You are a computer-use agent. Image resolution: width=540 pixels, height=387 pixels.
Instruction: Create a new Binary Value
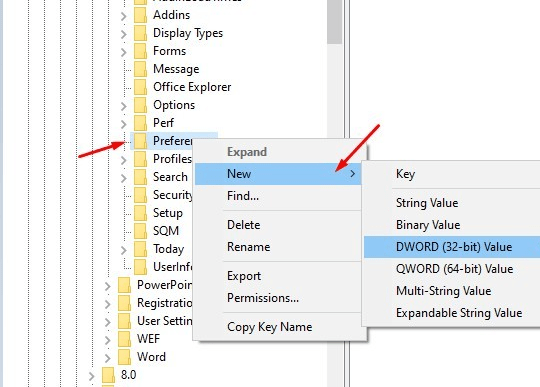click(452, 225)
